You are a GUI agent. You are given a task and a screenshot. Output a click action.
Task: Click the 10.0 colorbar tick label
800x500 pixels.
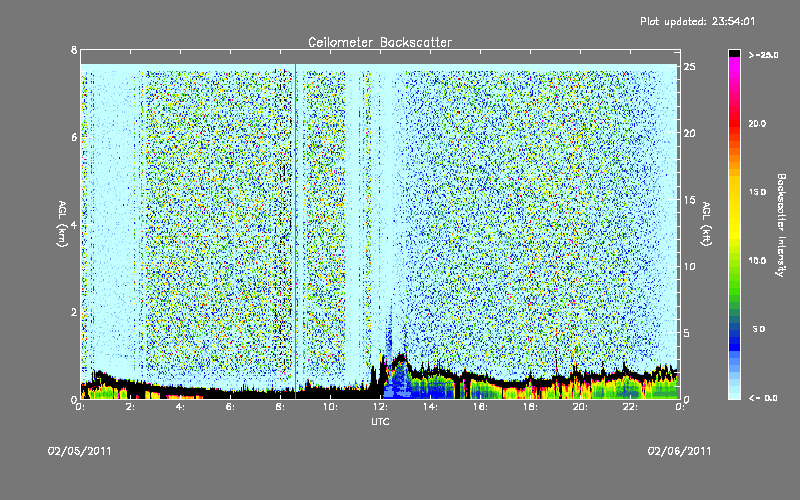coord(757,261)
